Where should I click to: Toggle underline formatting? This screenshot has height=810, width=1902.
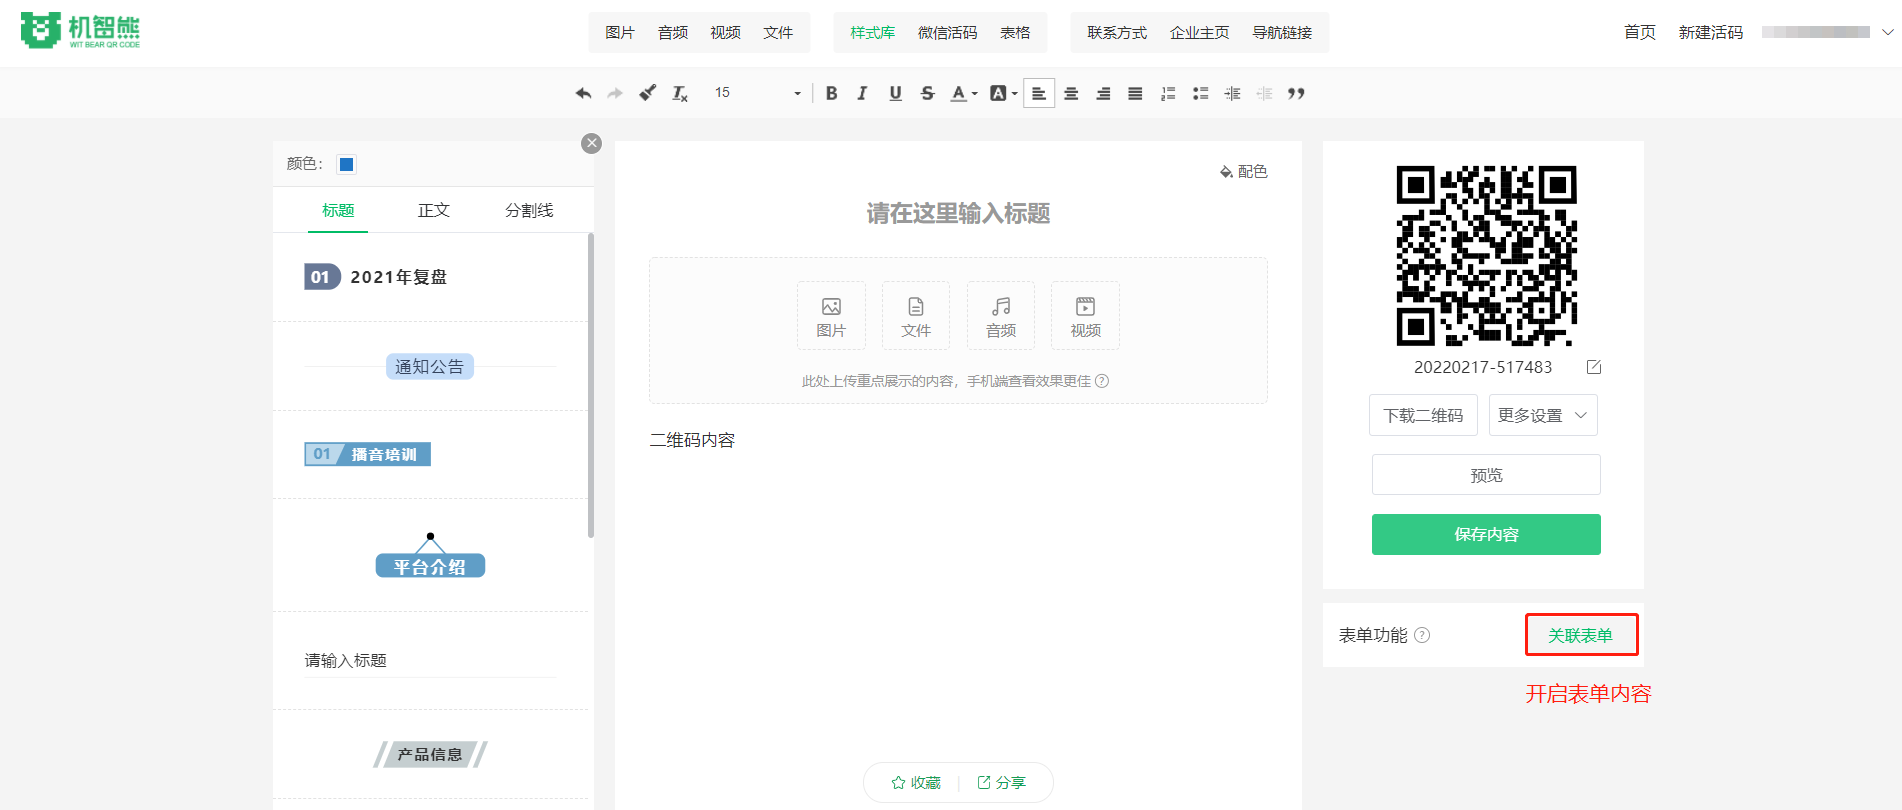[x=895, y=93]
